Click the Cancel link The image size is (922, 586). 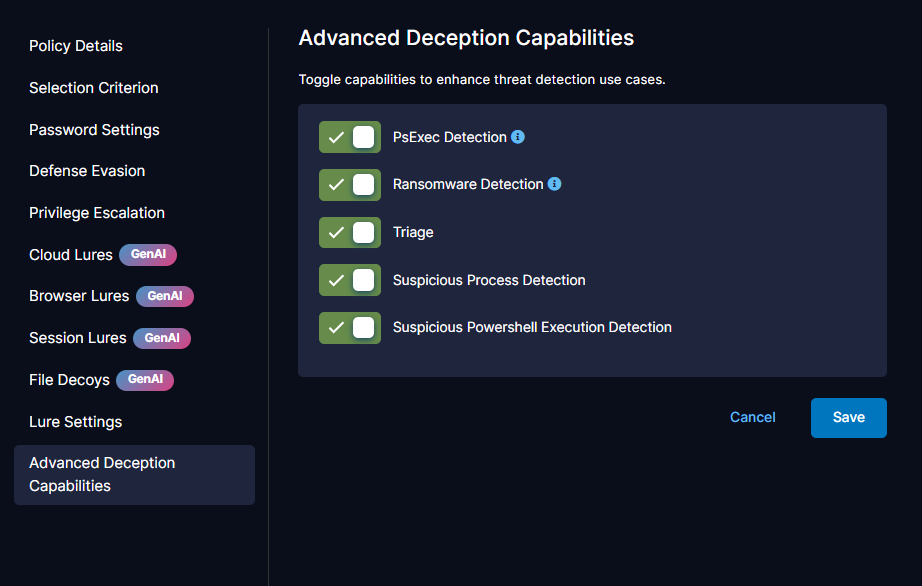752,417
